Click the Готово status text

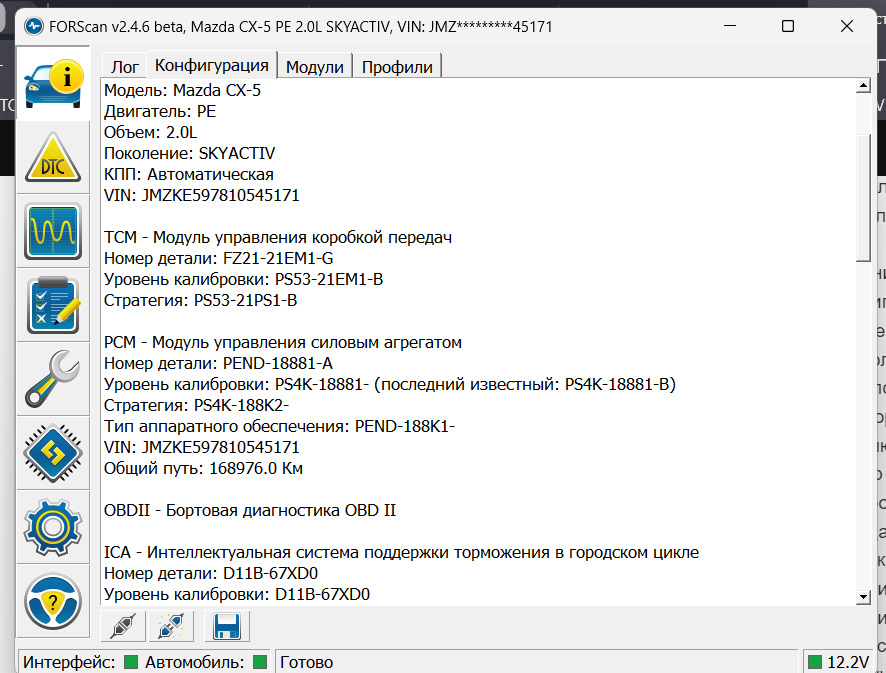[x=306, y=662]
